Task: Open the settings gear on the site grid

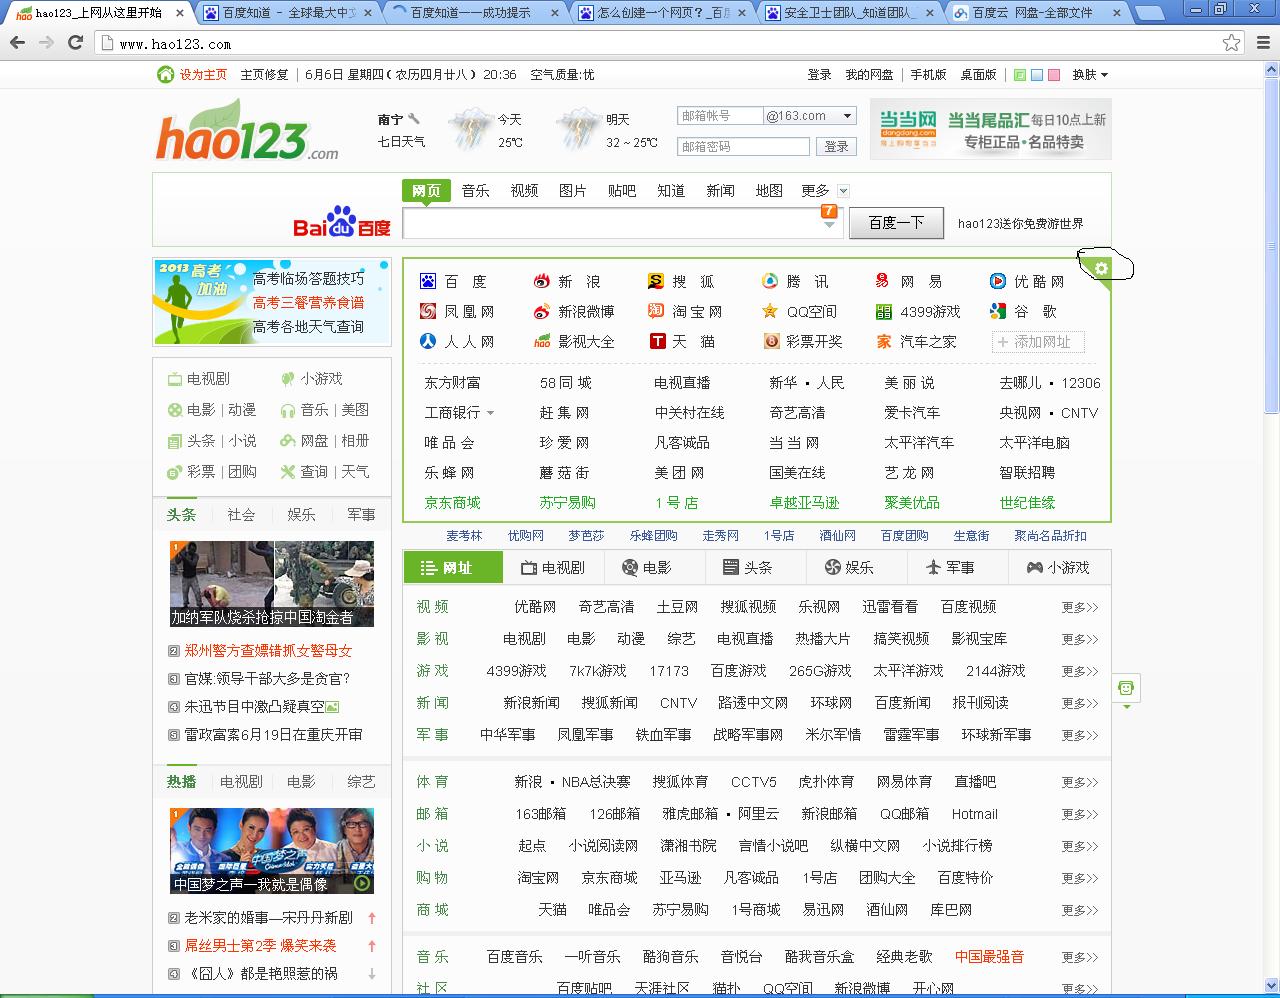Action: pos(1101,268)
